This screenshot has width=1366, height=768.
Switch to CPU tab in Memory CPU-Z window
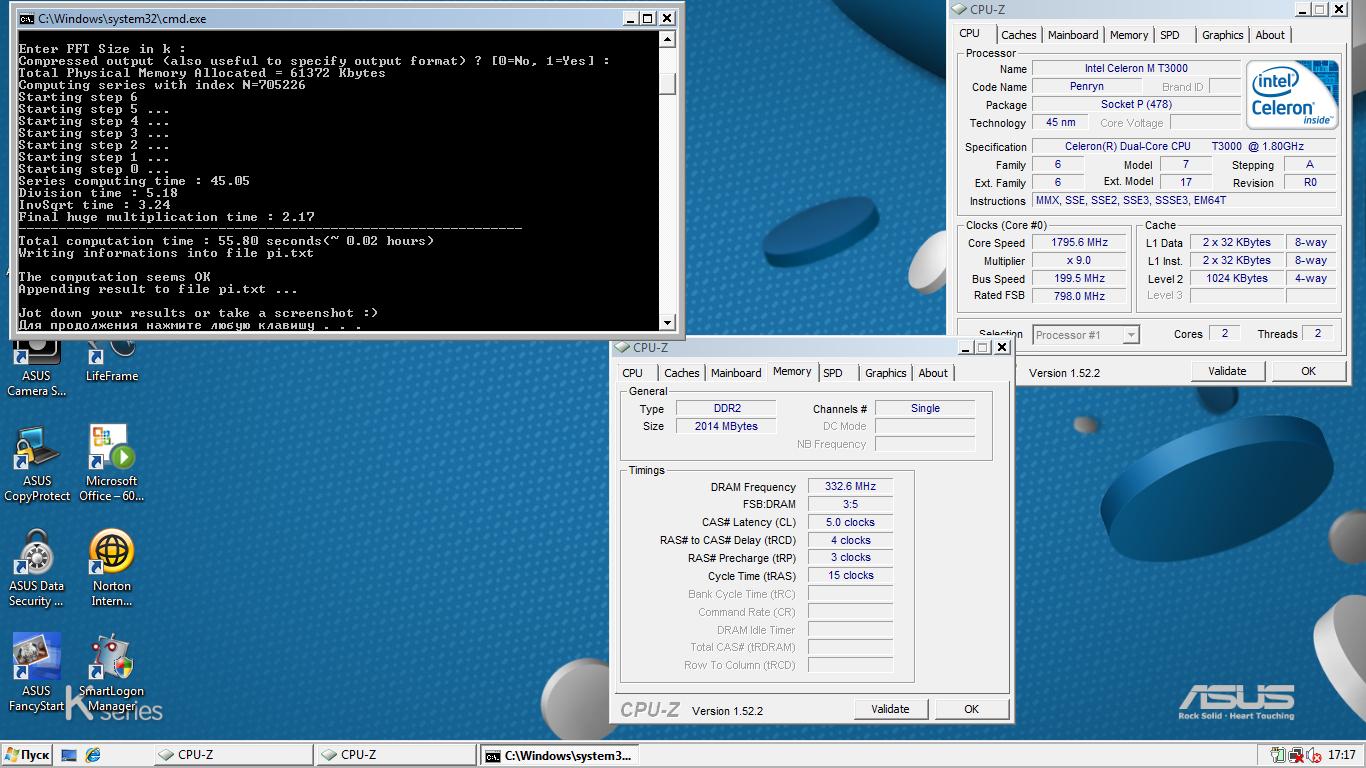(x=633, y=373)
